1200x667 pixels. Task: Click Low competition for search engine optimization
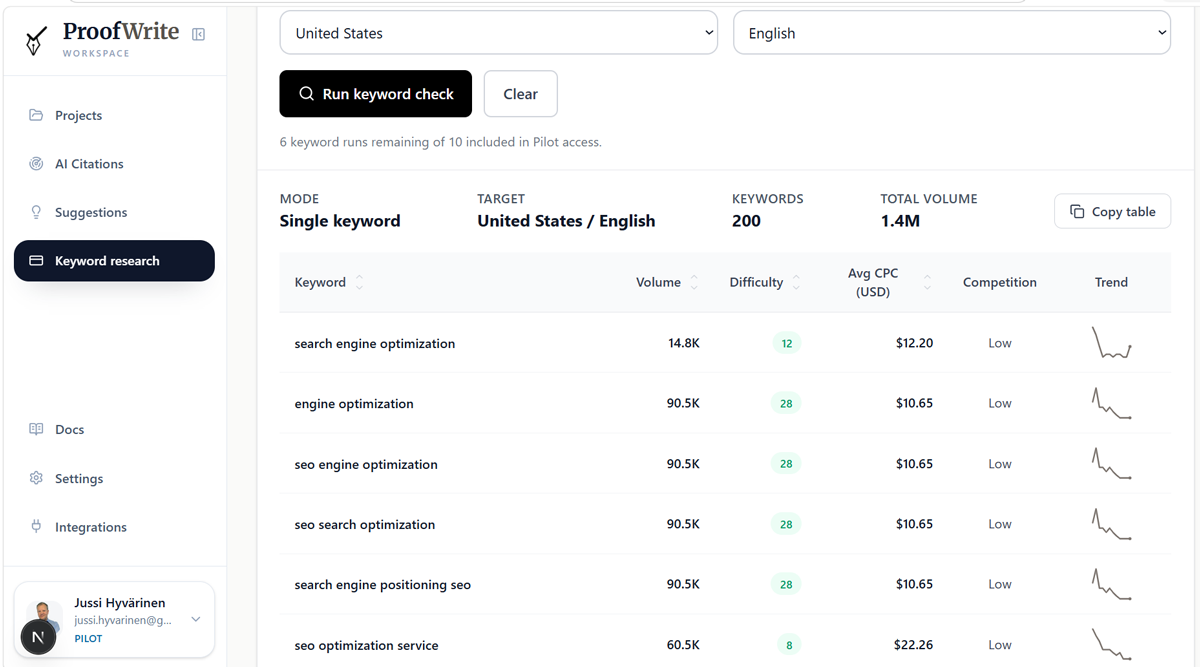1000,343
